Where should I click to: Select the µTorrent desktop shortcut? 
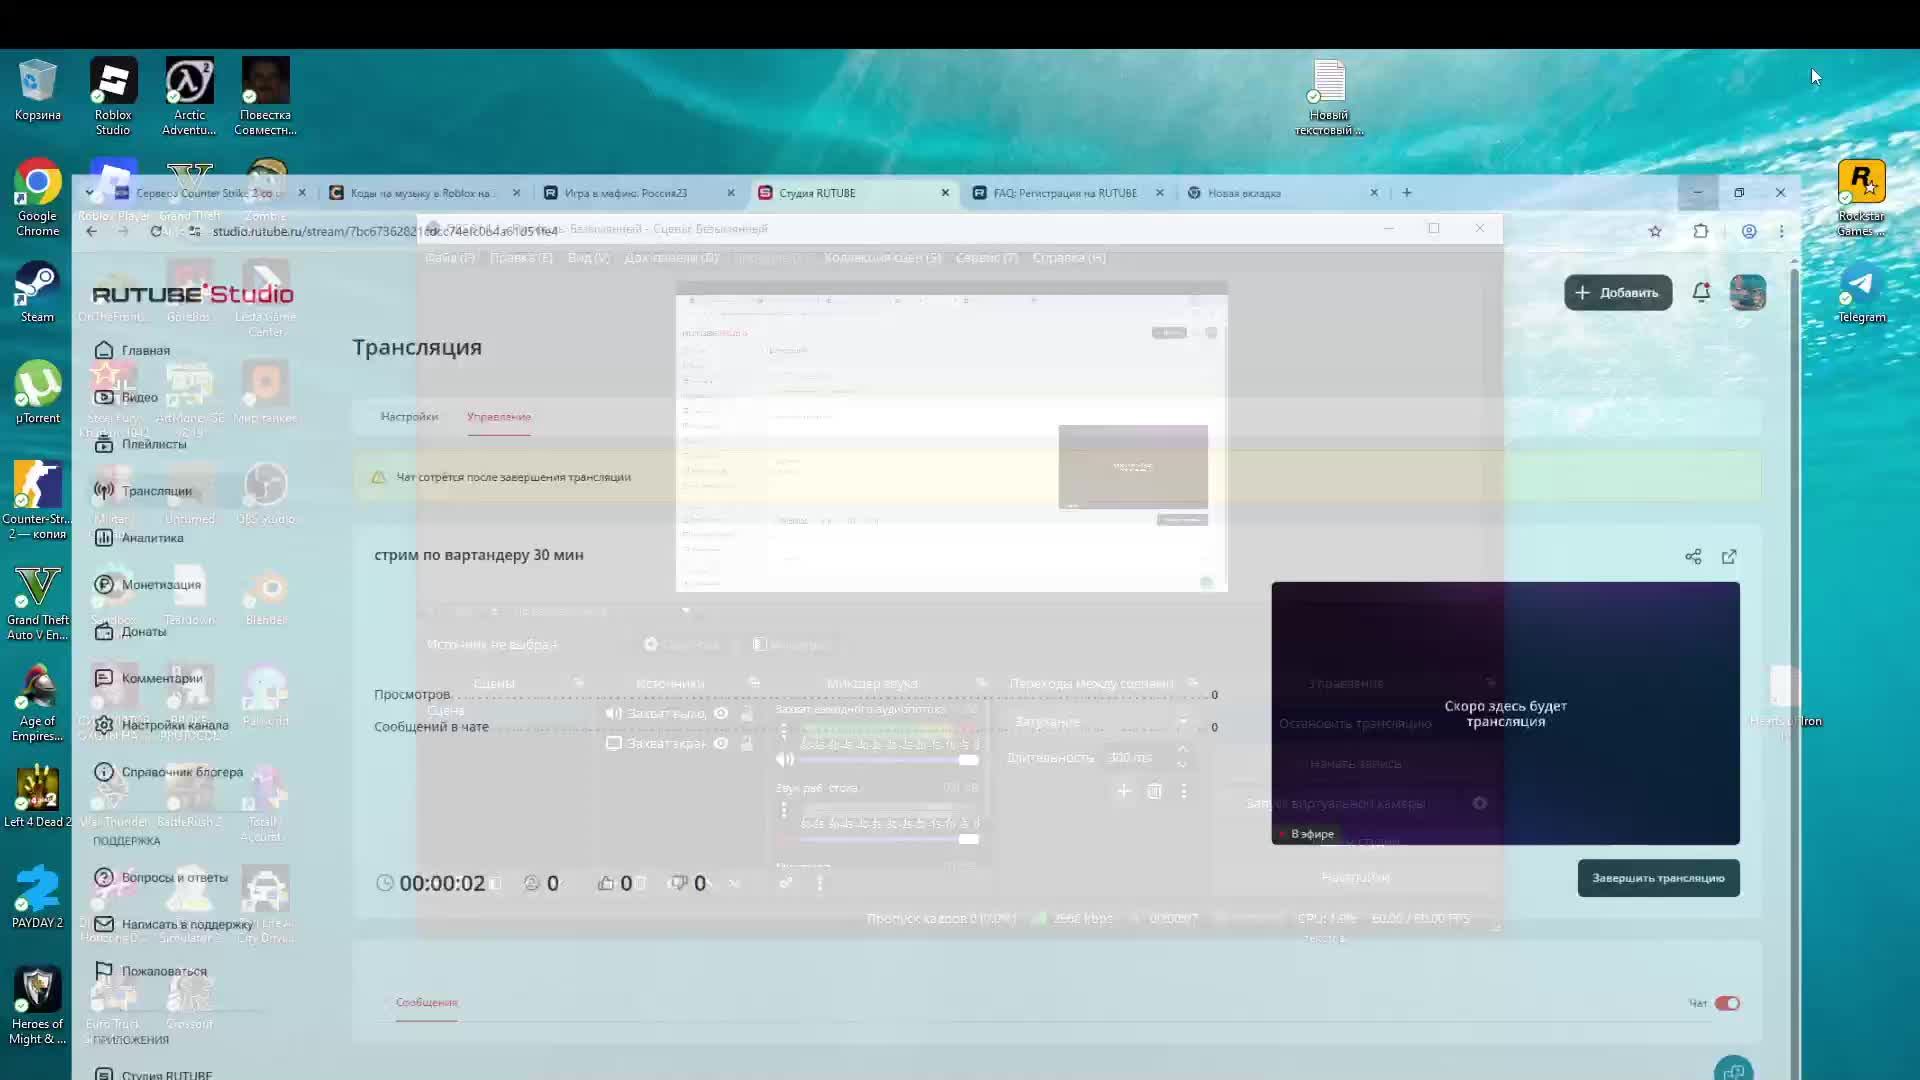pyautogui.click(x=38, y=392)
